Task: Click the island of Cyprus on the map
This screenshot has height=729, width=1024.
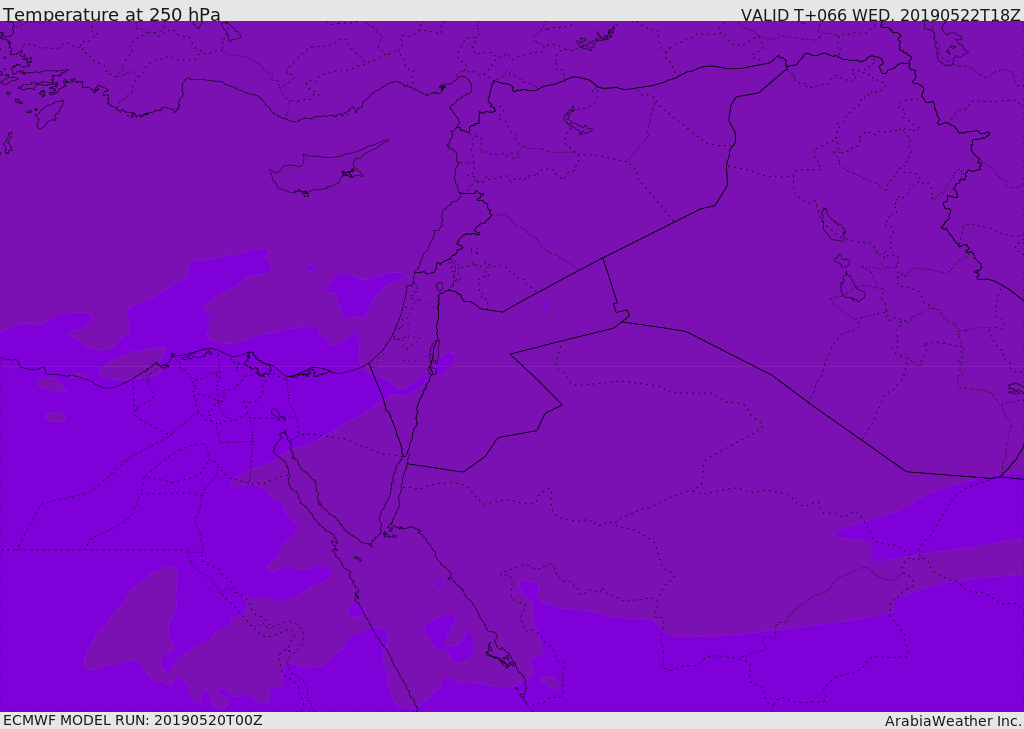Action: pos(327,170)
